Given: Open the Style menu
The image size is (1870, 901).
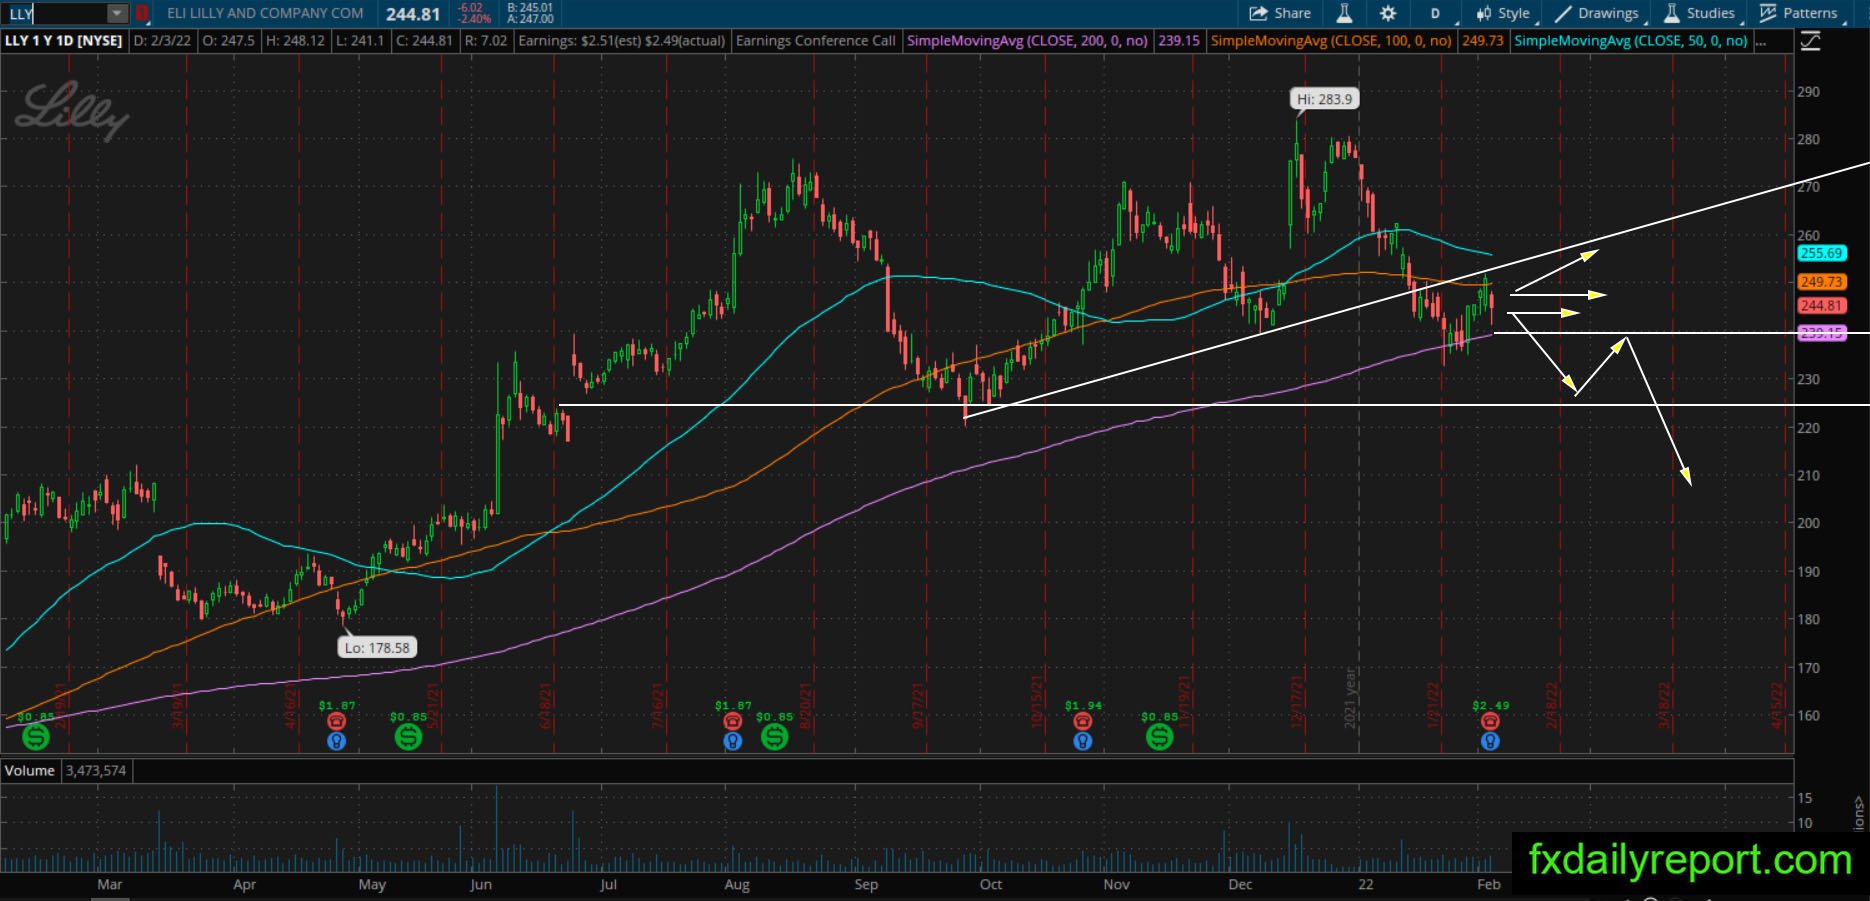Looking at the screenshot, I should pyautogui.click(x=1504, y=13).
